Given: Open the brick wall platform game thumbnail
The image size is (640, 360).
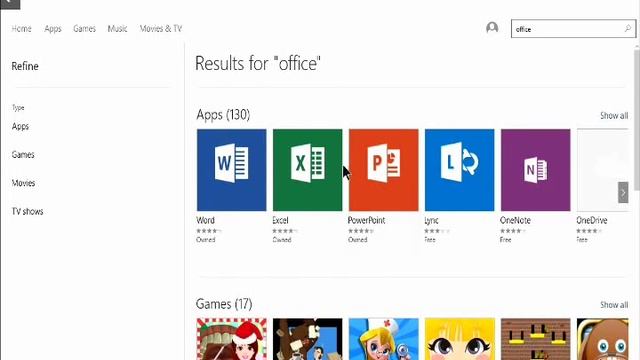Looking at the screenshot, I should (535, 339).
